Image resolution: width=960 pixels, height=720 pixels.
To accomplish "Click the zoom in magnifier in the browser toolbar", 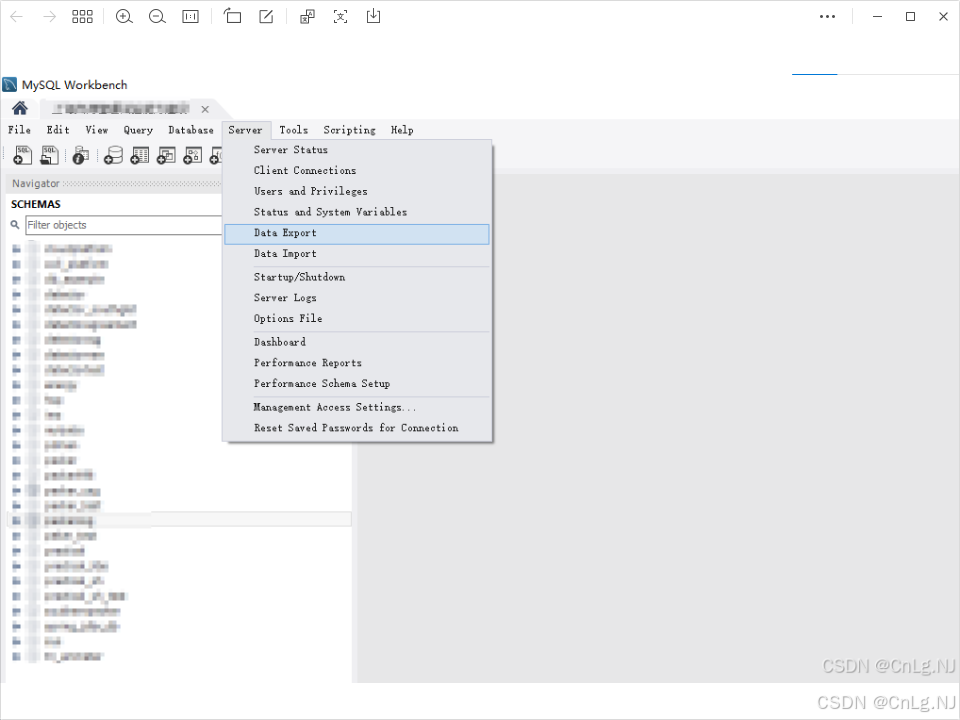I will 124,16.
